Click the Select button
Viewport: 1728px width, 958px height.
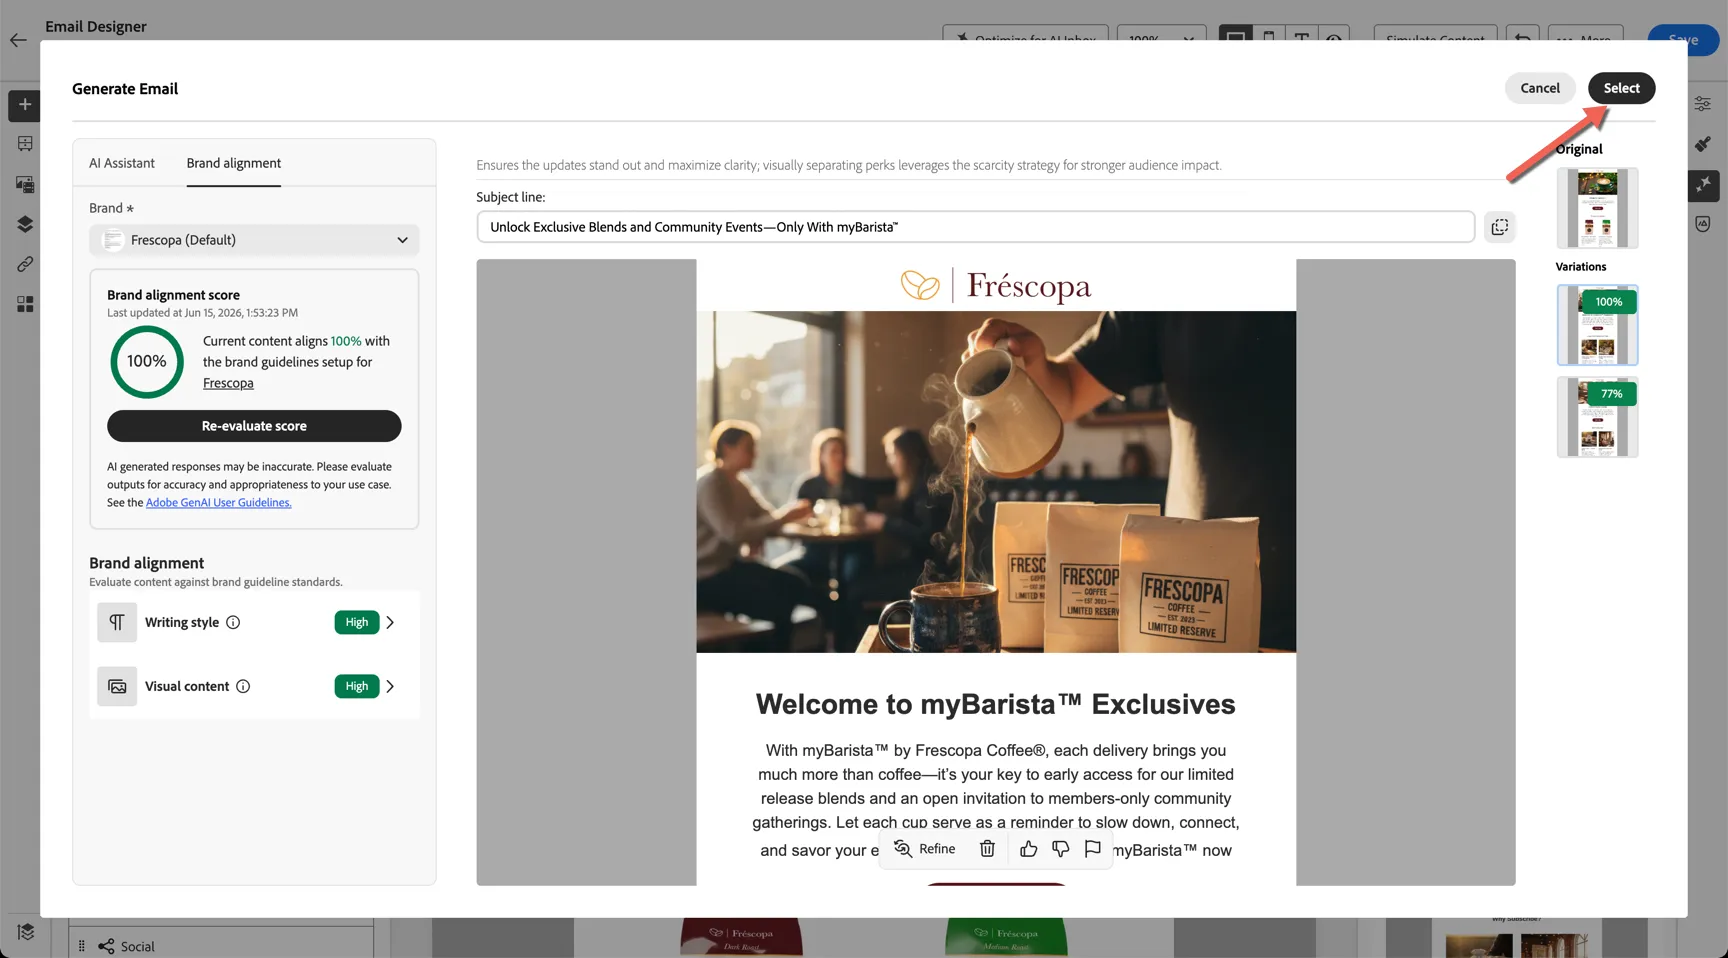click(x=1621, y=88)
